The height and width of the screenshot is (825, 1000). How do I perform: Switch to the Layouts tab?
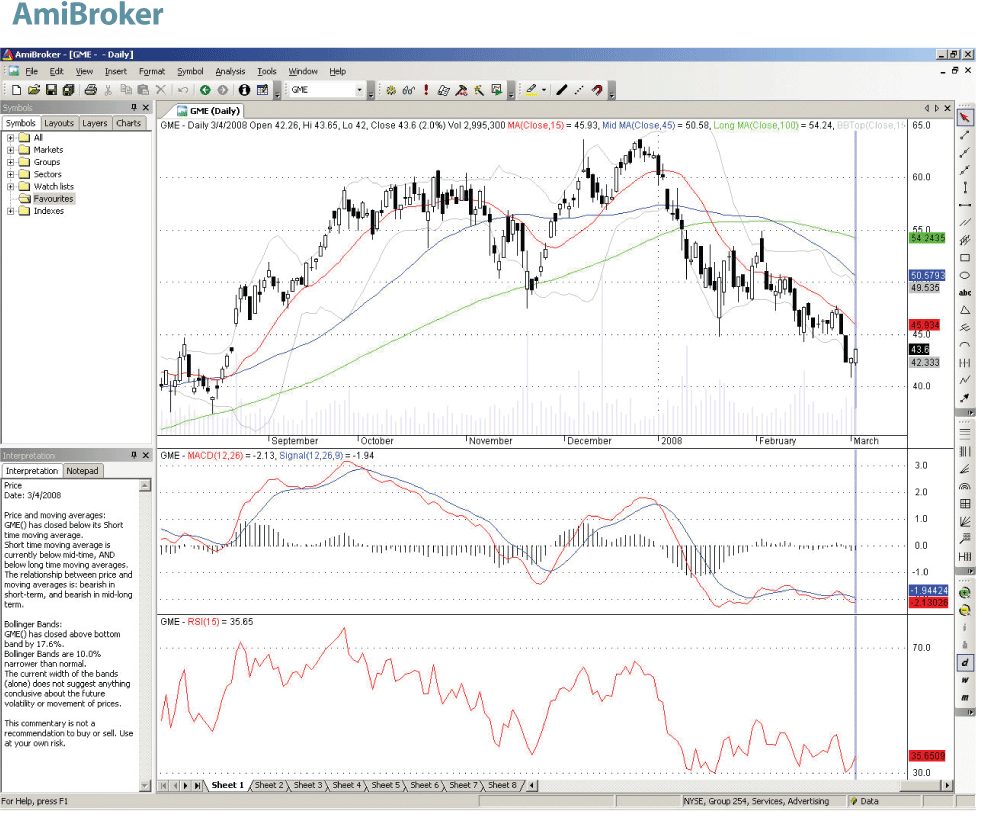click(x=59, y=123)
